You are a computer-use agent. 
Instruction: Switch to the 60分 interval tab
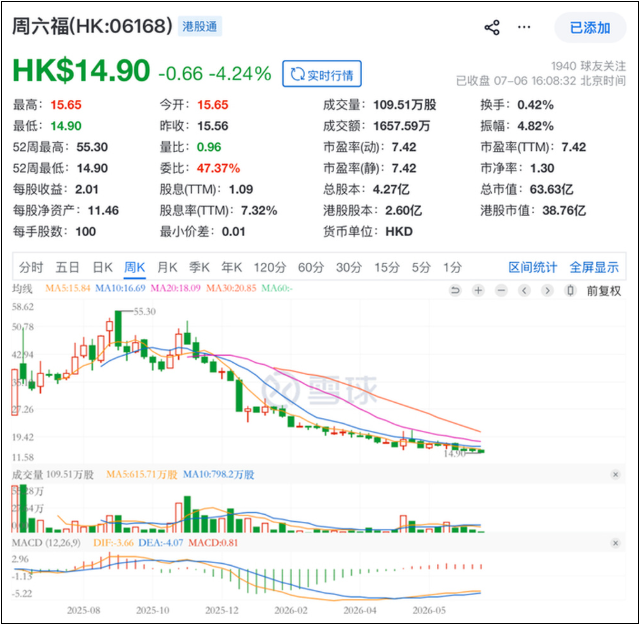(311, 267)
